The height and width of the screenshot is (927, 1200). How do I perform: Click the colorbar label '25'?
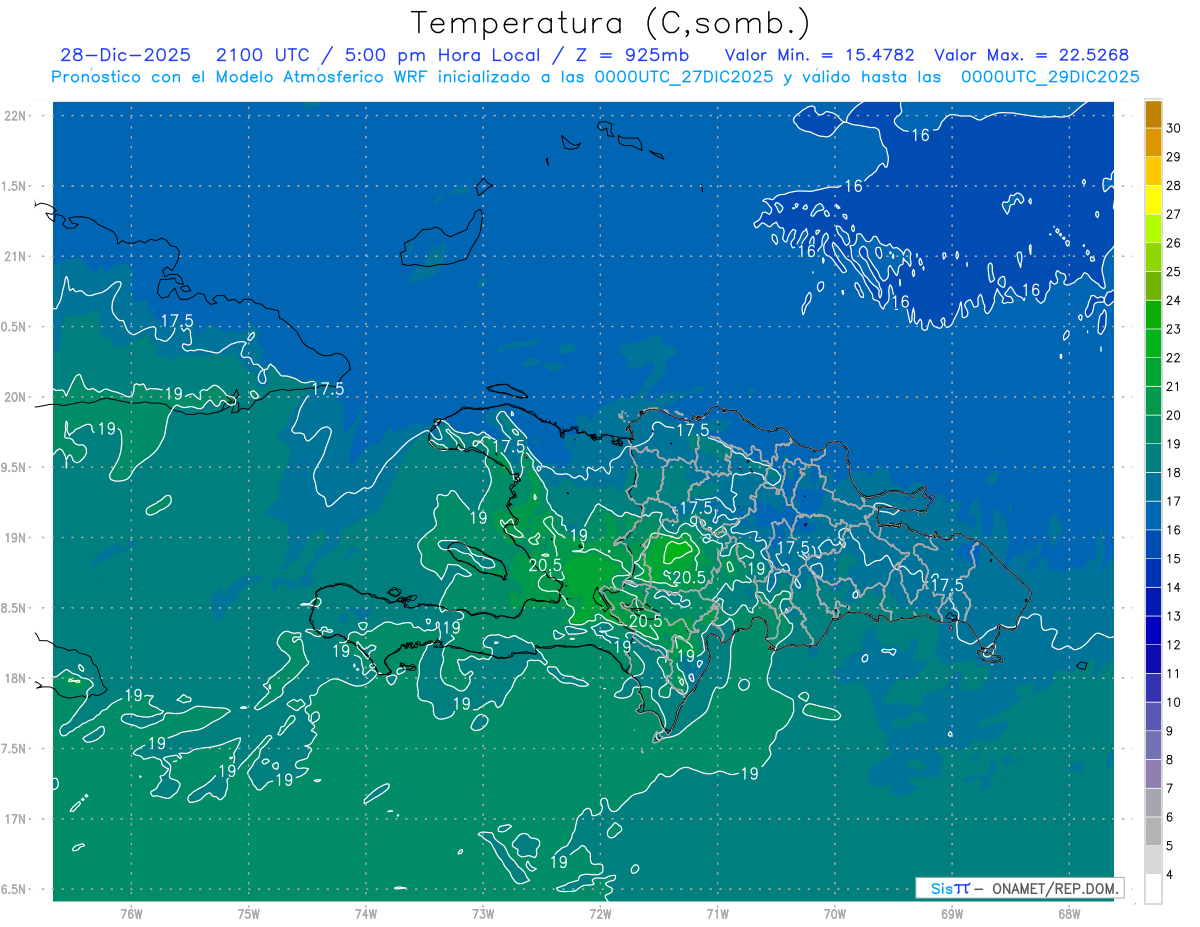[x=1174, y=272]
